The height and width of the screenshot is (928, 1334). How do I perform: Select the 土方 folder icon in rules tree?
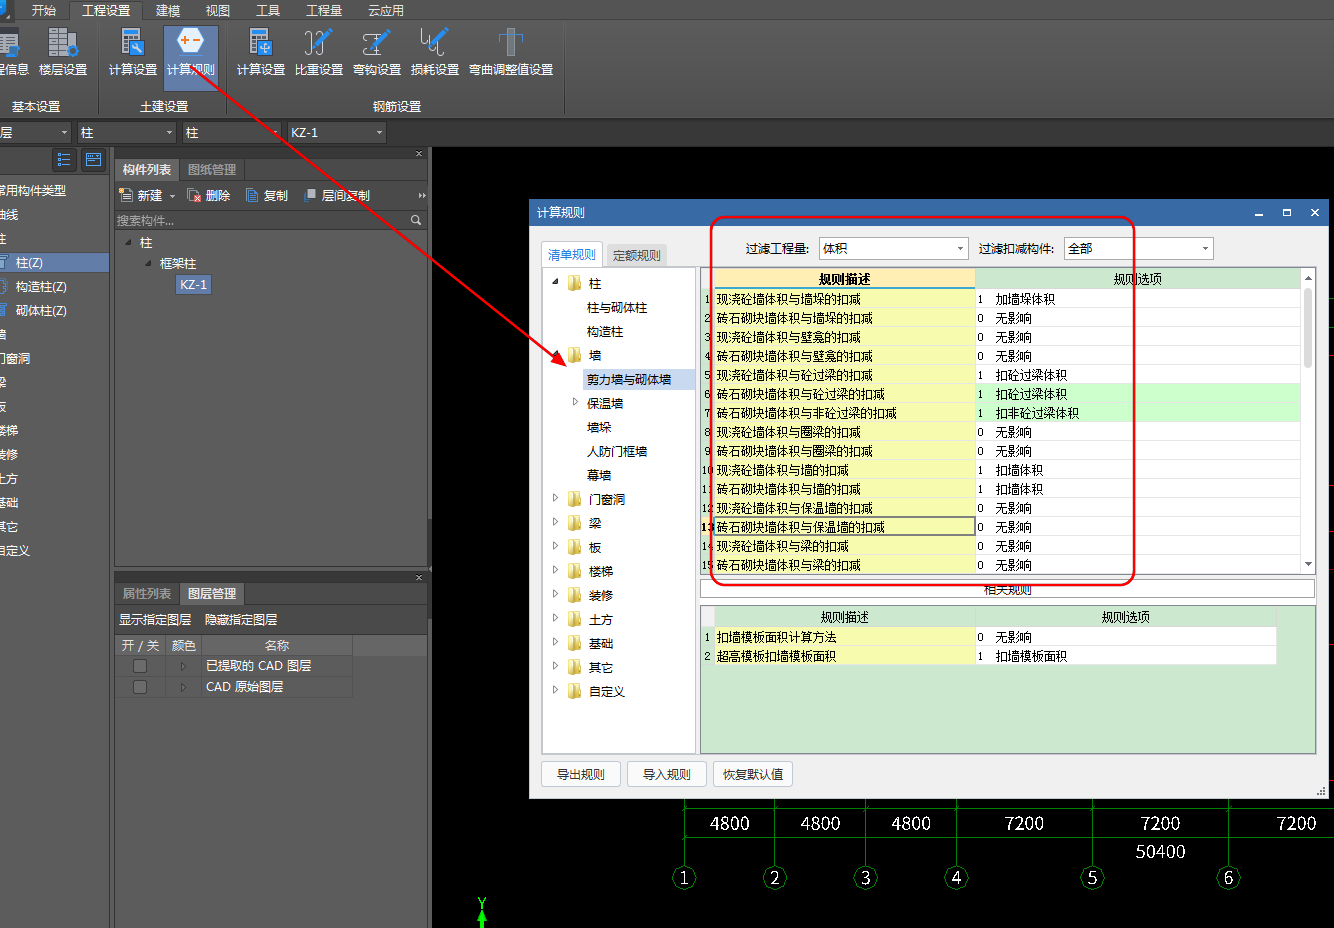tap(575, 619)
